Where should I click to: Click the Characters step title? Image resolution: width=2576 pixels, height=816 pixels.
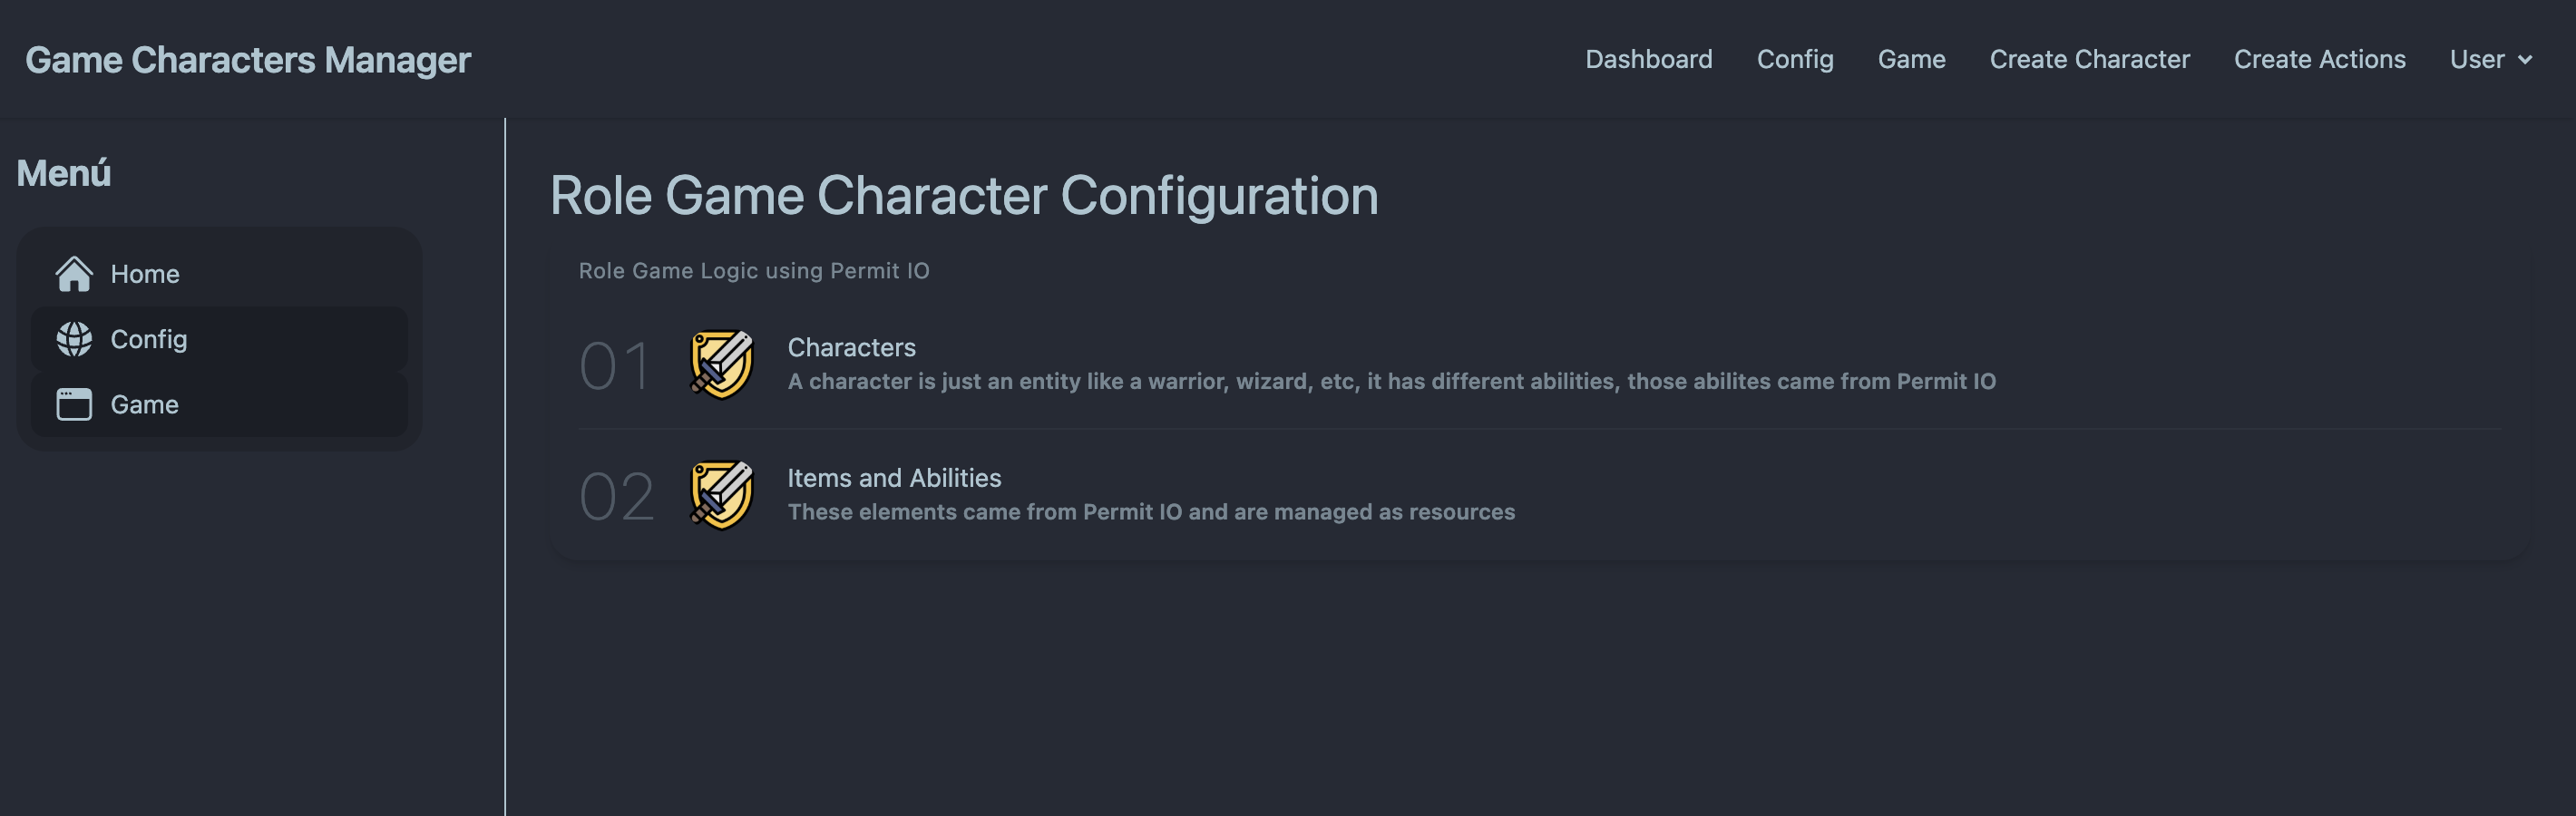(x=851, y=347)
